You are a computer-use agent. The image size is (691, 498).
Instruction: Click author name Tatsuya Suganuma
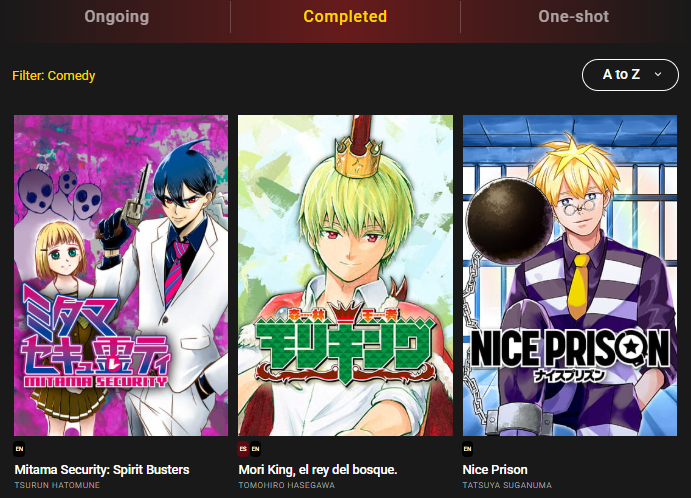click(x=507, y=485)
